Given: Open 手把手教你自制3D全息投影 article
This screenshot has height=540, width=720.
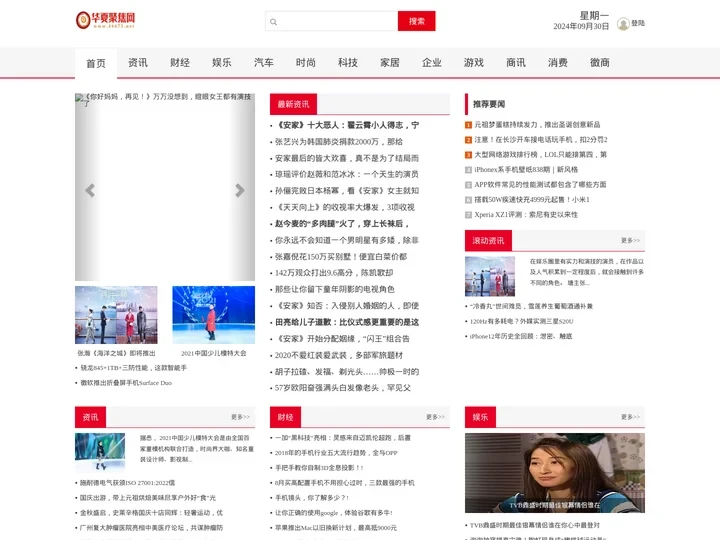Looking at the screenshot, I should point(319,468).
